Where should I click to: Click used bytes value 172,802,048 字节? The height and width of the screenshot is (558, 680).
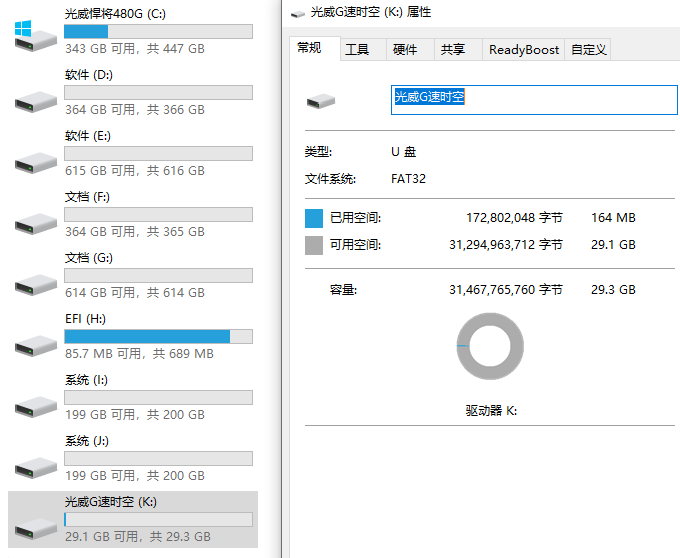514,218
